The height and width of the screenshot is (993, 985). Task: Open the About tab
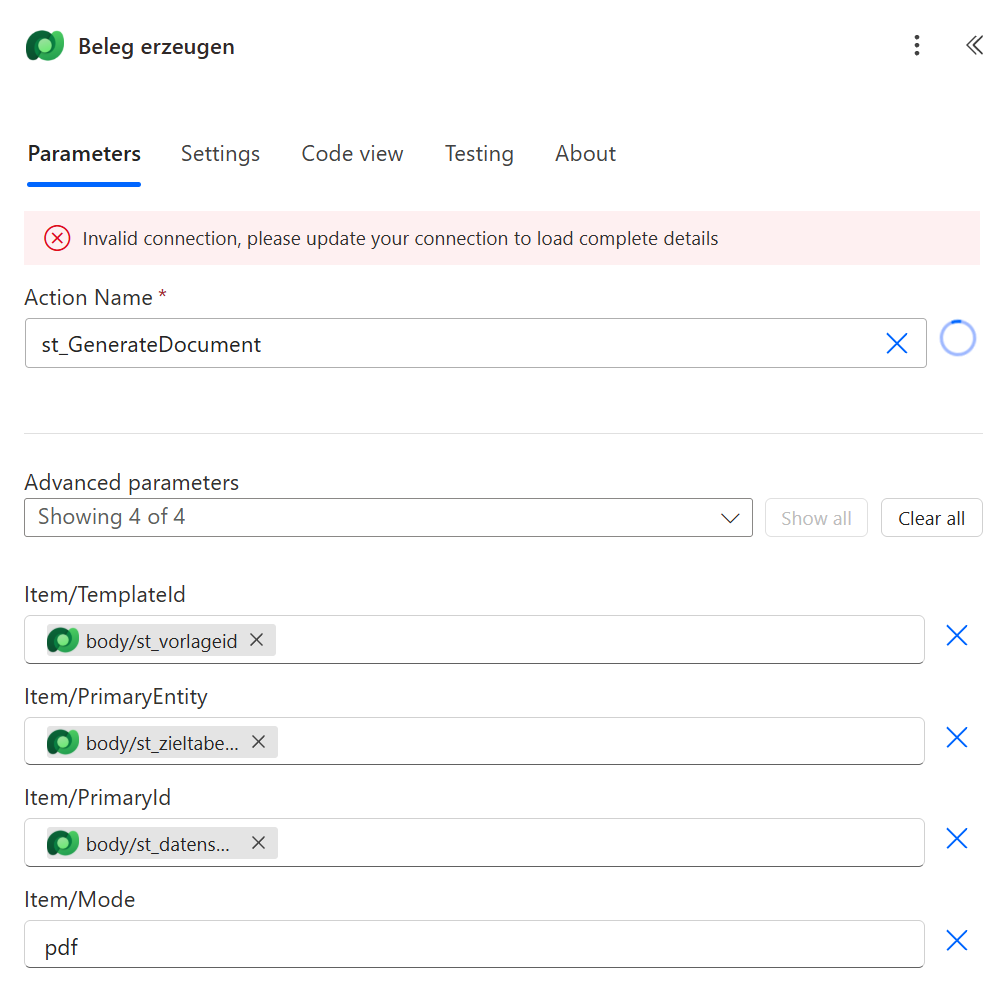pos(585,154)
